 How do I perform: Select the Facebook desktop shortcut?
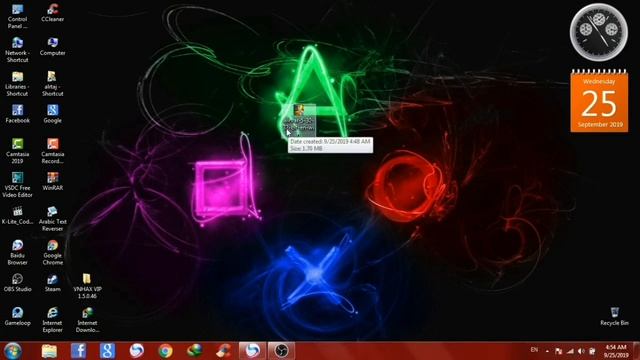[18, 113]
